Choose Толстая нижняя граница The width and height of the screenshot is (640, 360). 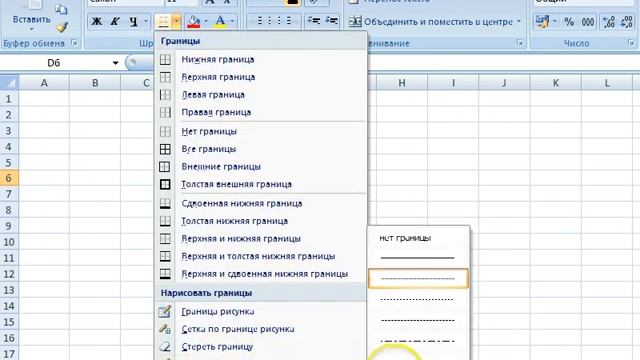coord(261,220)
